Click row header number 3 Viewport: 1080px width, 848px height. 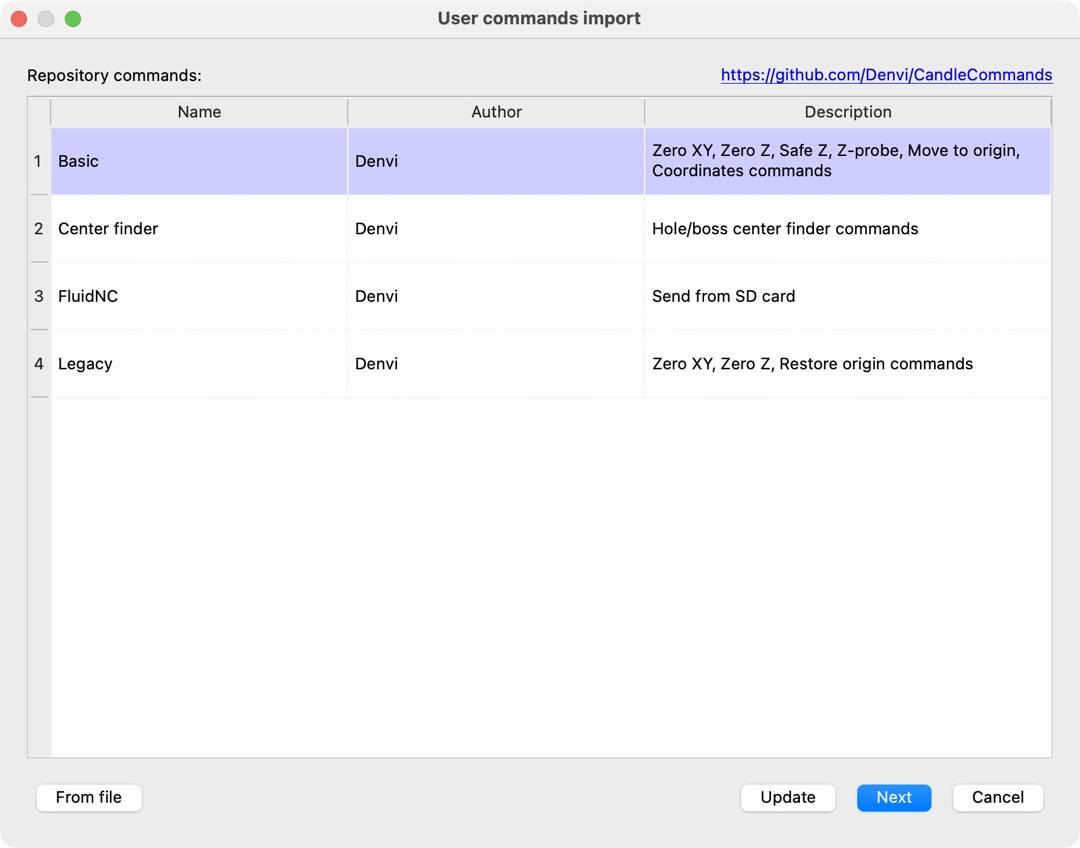[x=39, y=296]
